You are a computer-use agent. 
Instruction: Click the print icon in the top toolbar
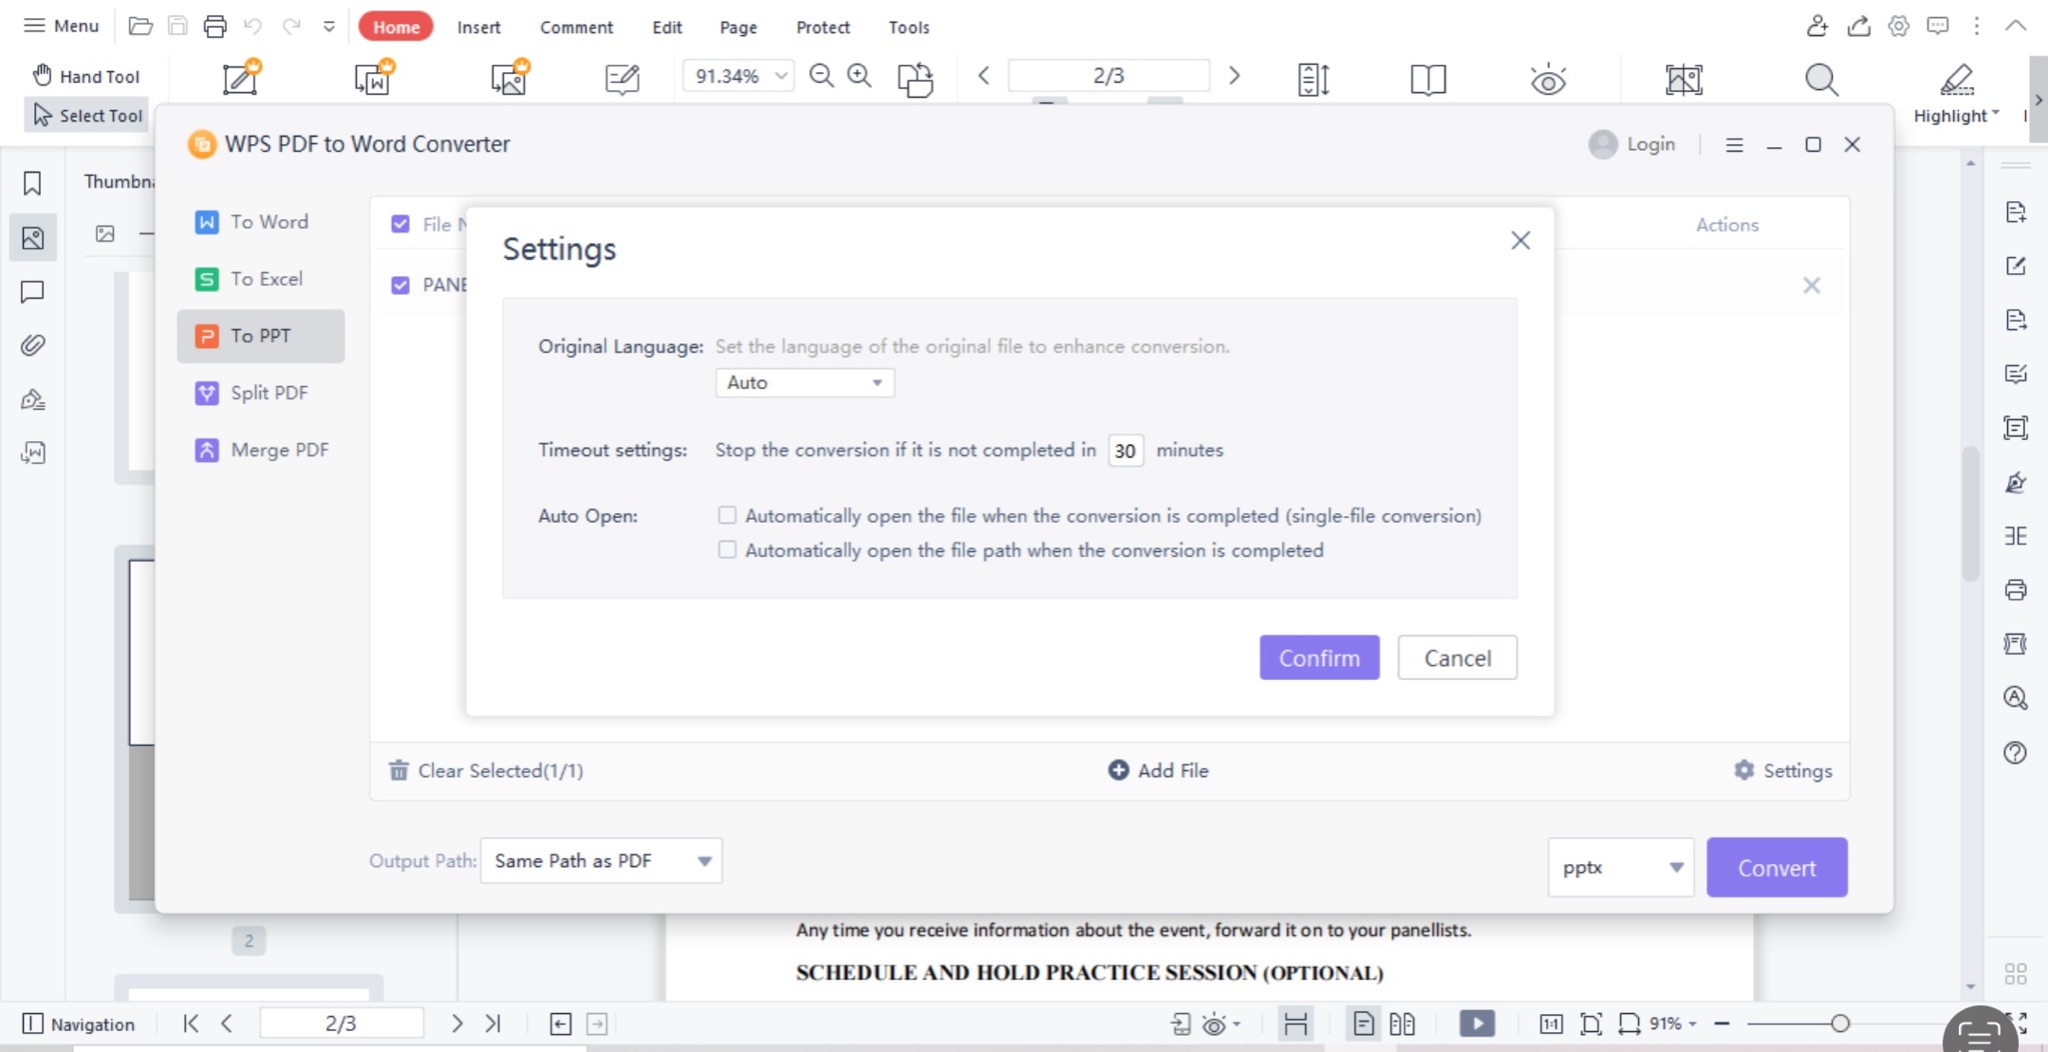[215, 26]
